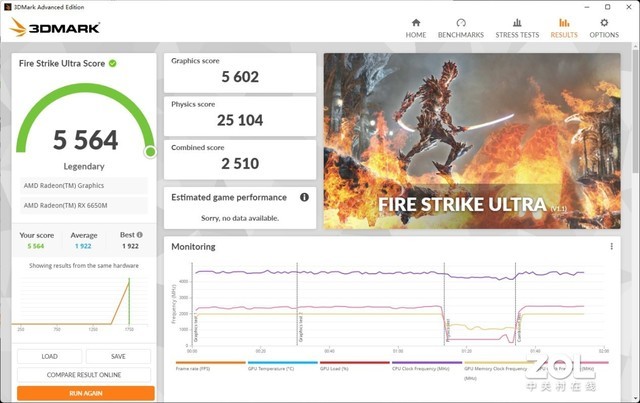The image size is (640, 403).
Task: Click the Graphics score card
Action: (240, 73)
